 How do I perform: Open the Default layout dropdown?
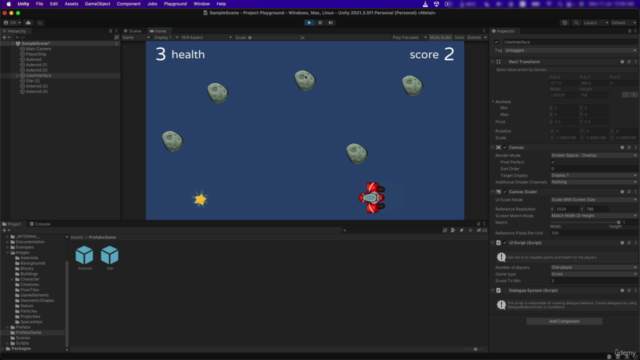coord(624,23)
